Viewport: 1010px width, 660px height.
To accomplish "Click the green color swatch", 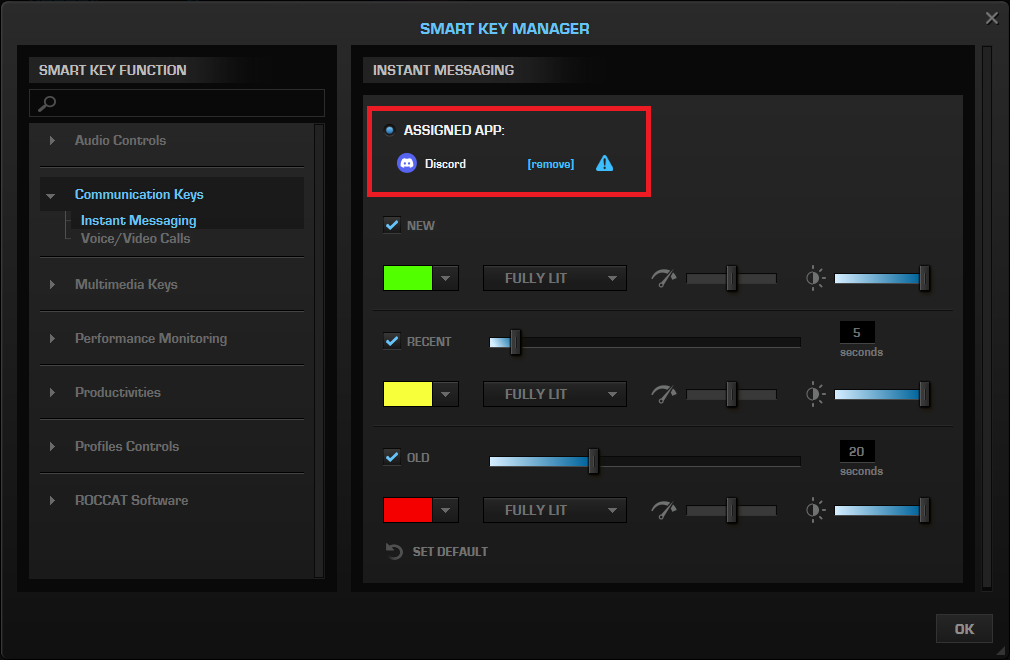I will click(408, 278).
